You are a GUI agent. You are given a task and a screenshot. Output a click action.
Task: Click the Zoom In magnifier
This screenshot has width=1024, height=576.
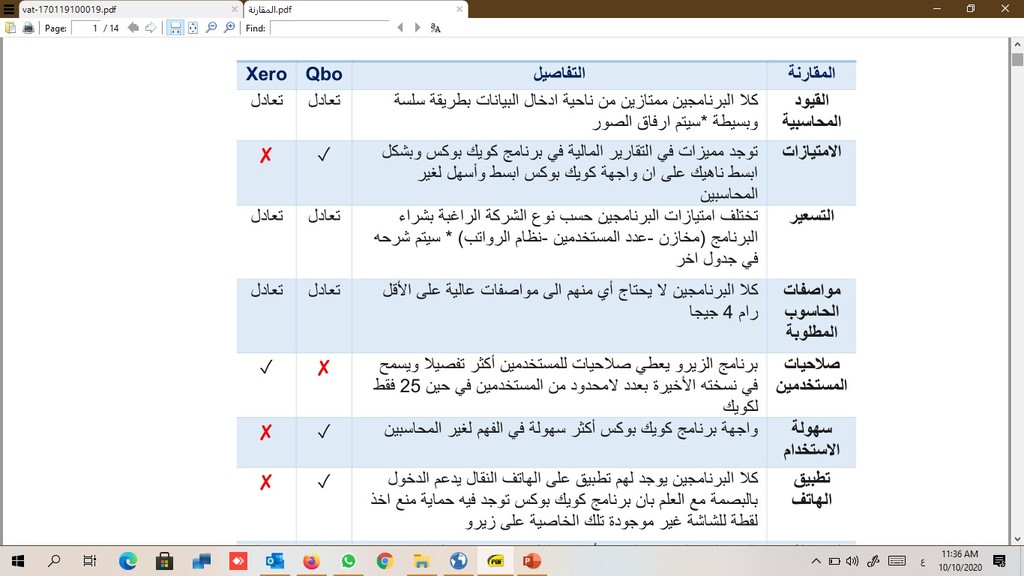click(x=230, y=28)
